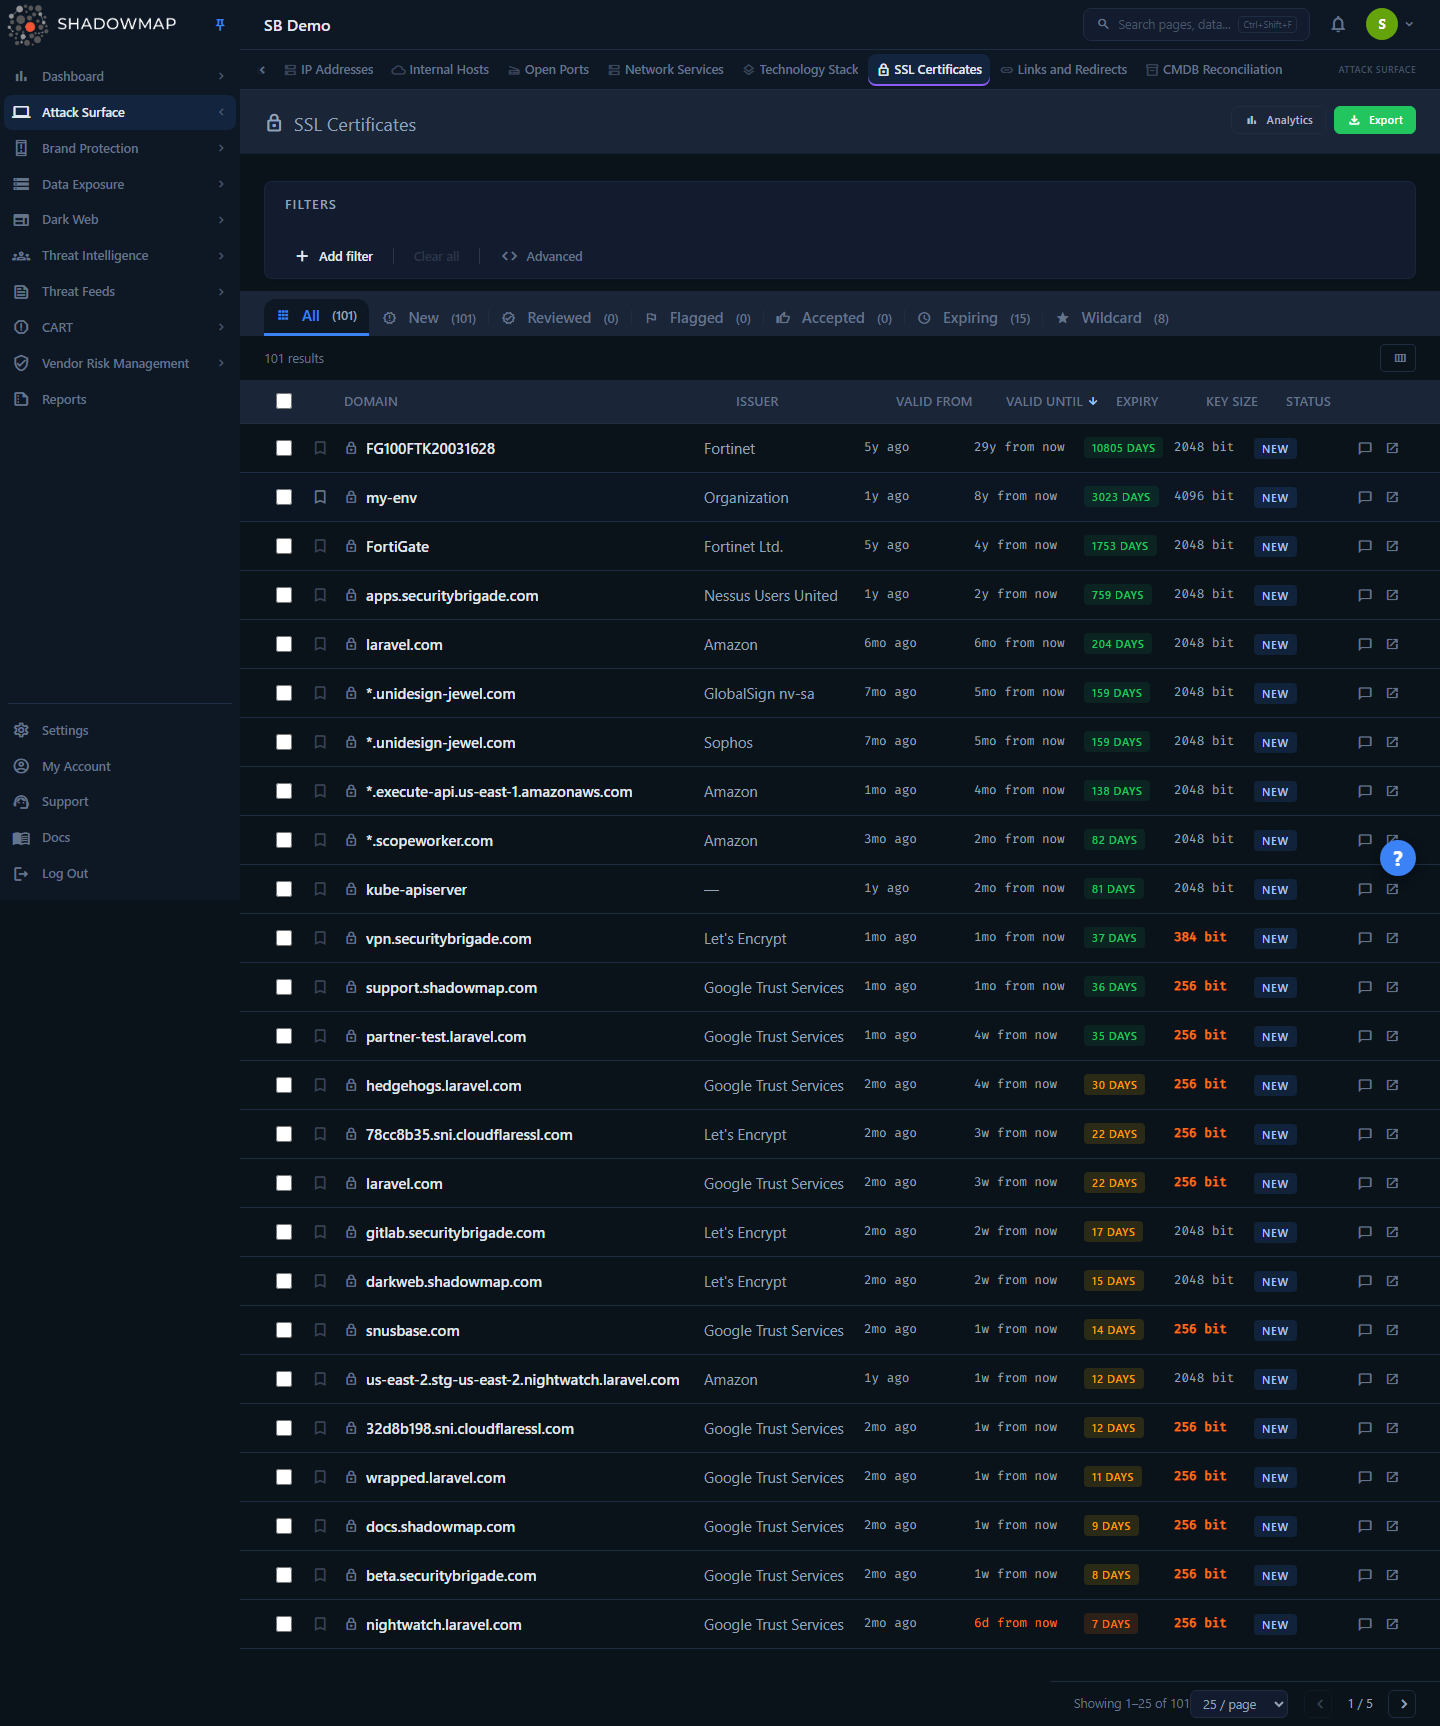Open external link for my-env row
Image resolution: width=1440 pixels, height=1726 pixels.
1392,497
